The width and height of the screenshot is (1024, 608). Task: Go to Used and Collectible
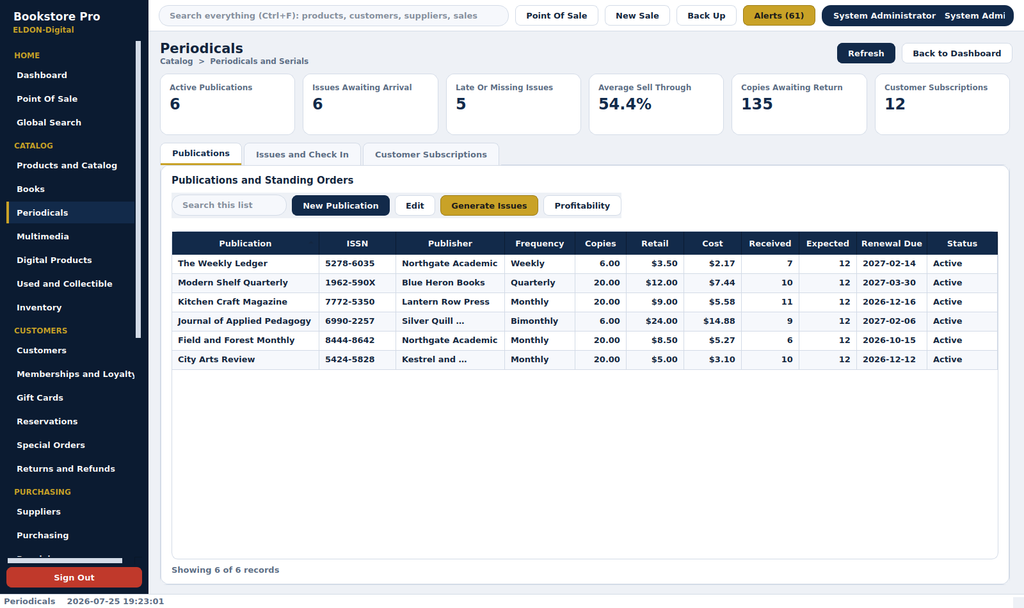(x=71, y=283)
